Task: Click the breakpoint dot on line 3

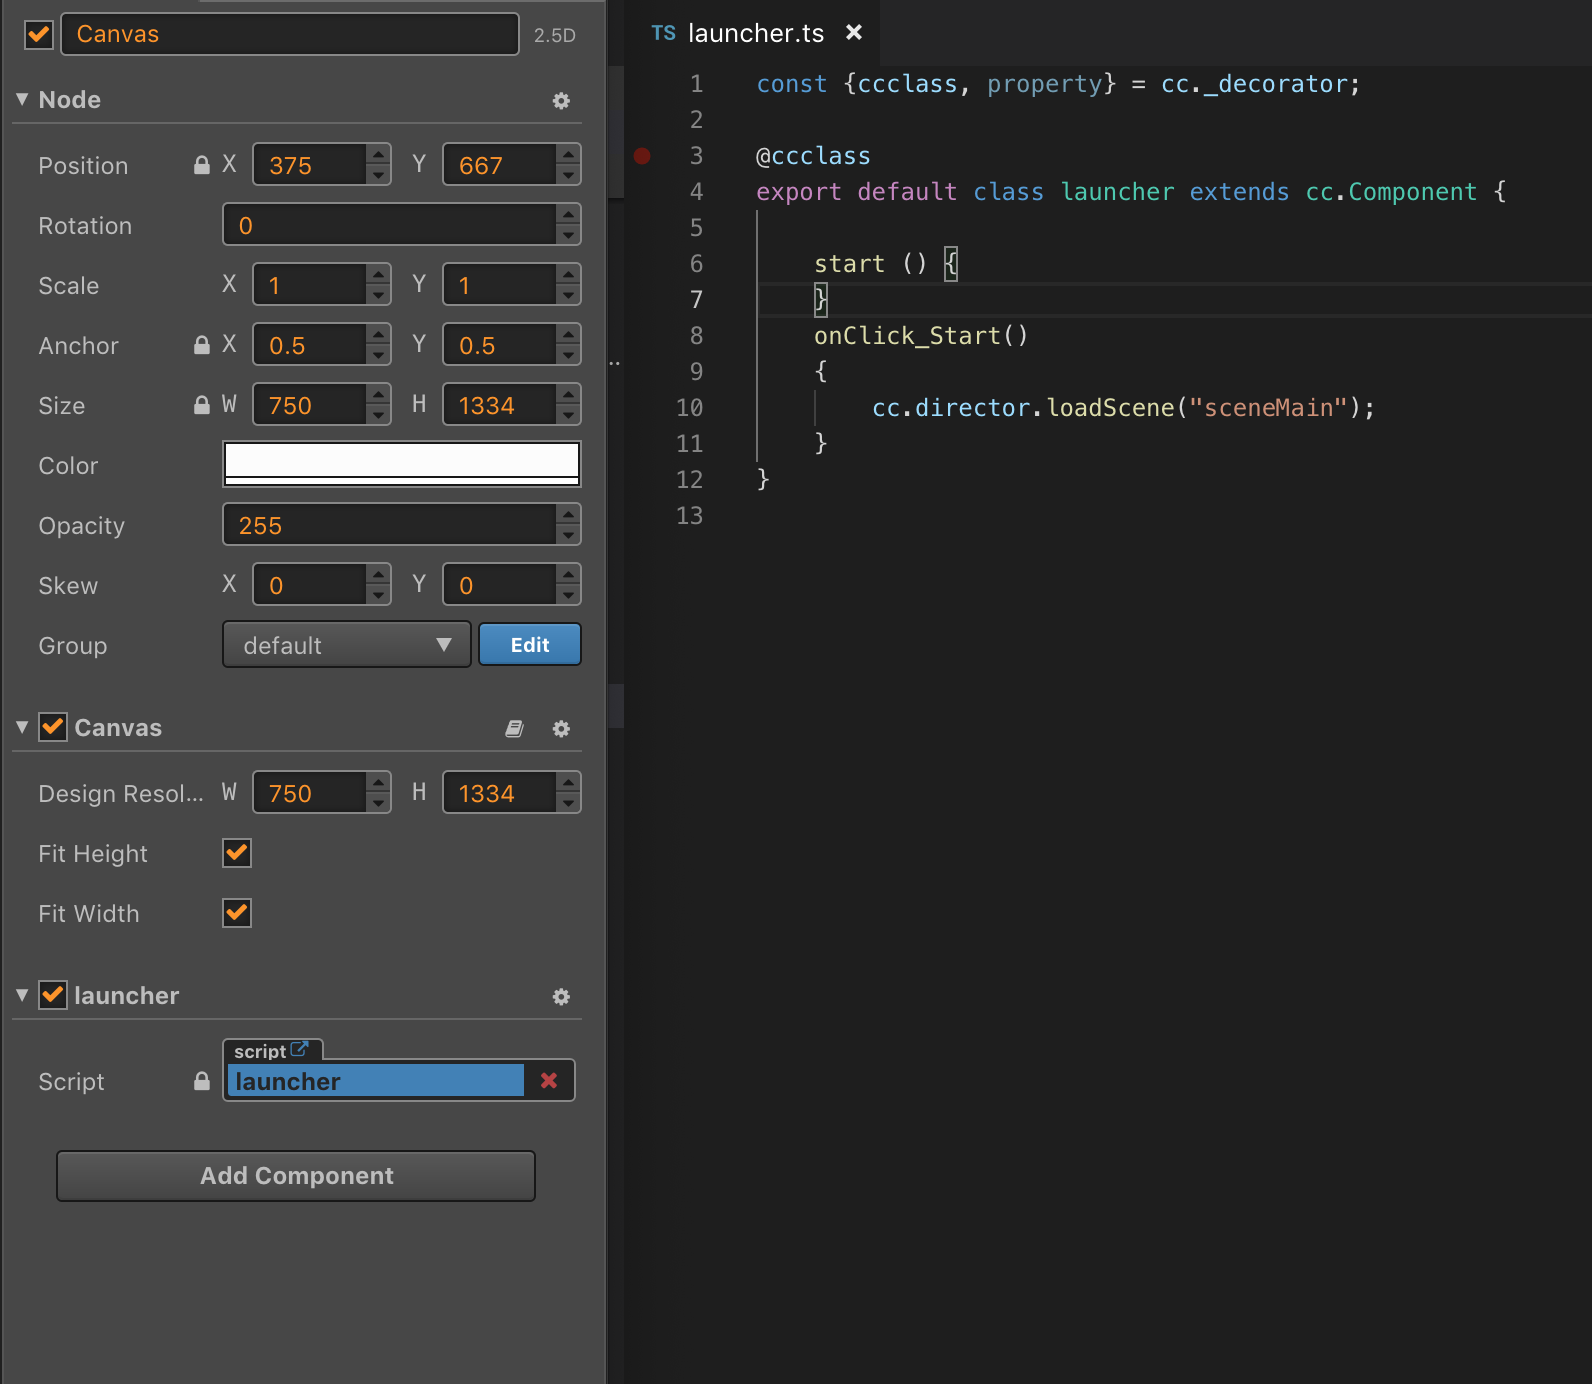Action: pyautogui.click(x=642, y=156)
